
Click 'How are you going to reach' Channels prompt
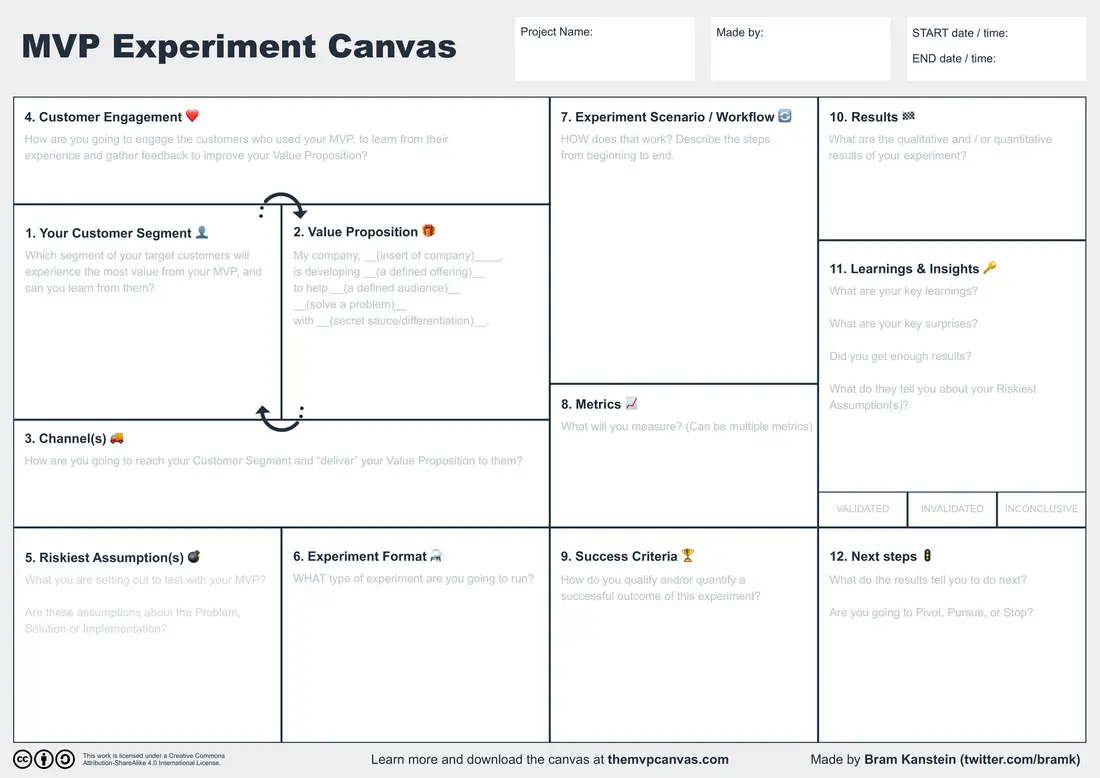click(x=274, y=461)
